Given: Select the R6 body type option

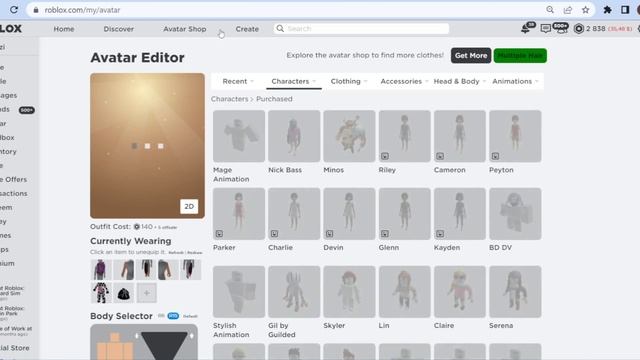Looking at the screenshot, I should coord(161,316).
